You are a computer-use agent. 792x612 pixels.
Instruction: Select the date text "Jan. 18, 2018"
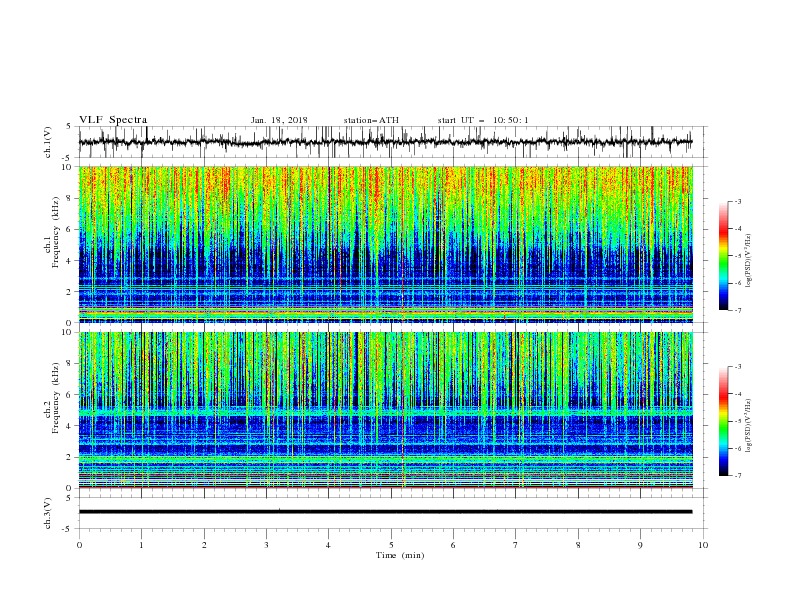coord(279,120)
